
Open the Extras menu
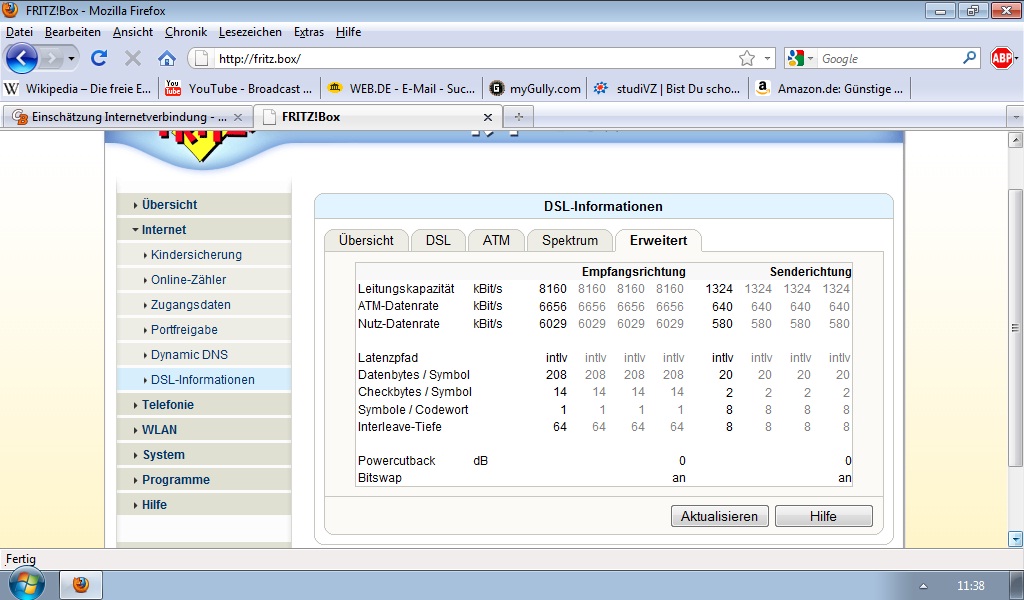click(x=309, y=32)
